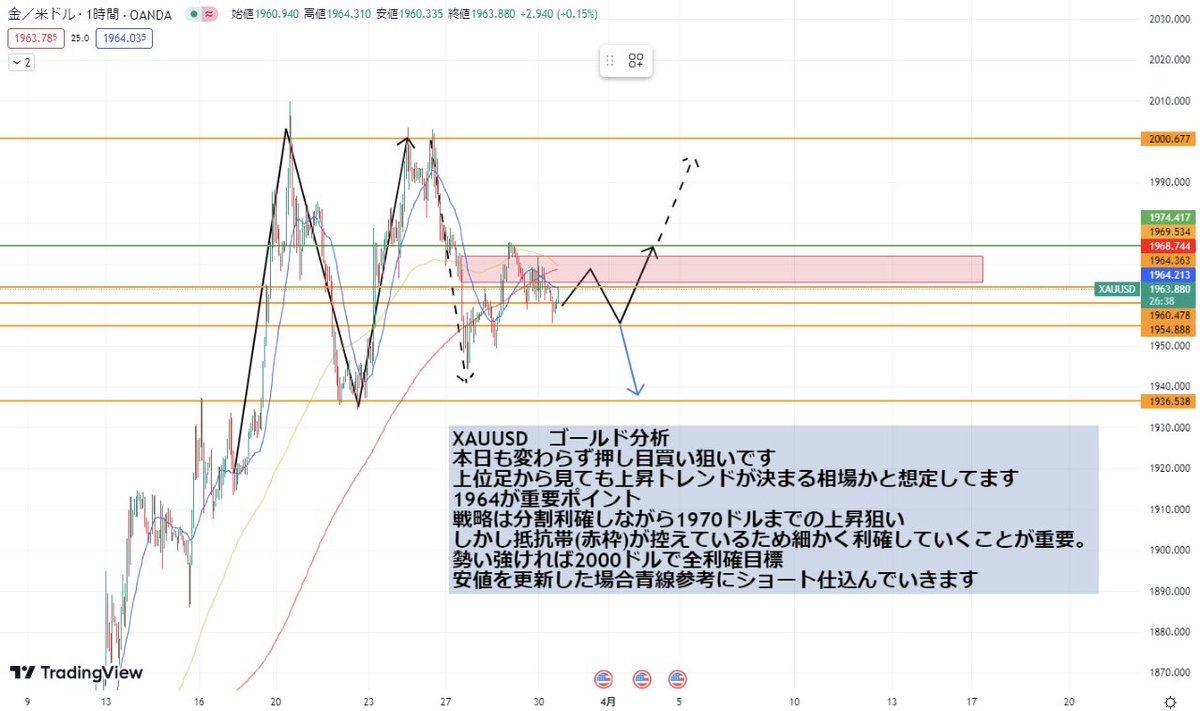Screen dimensions: 1200x711
Task: Click the red sell price 1963.785 button
Action: click(34, 39)
